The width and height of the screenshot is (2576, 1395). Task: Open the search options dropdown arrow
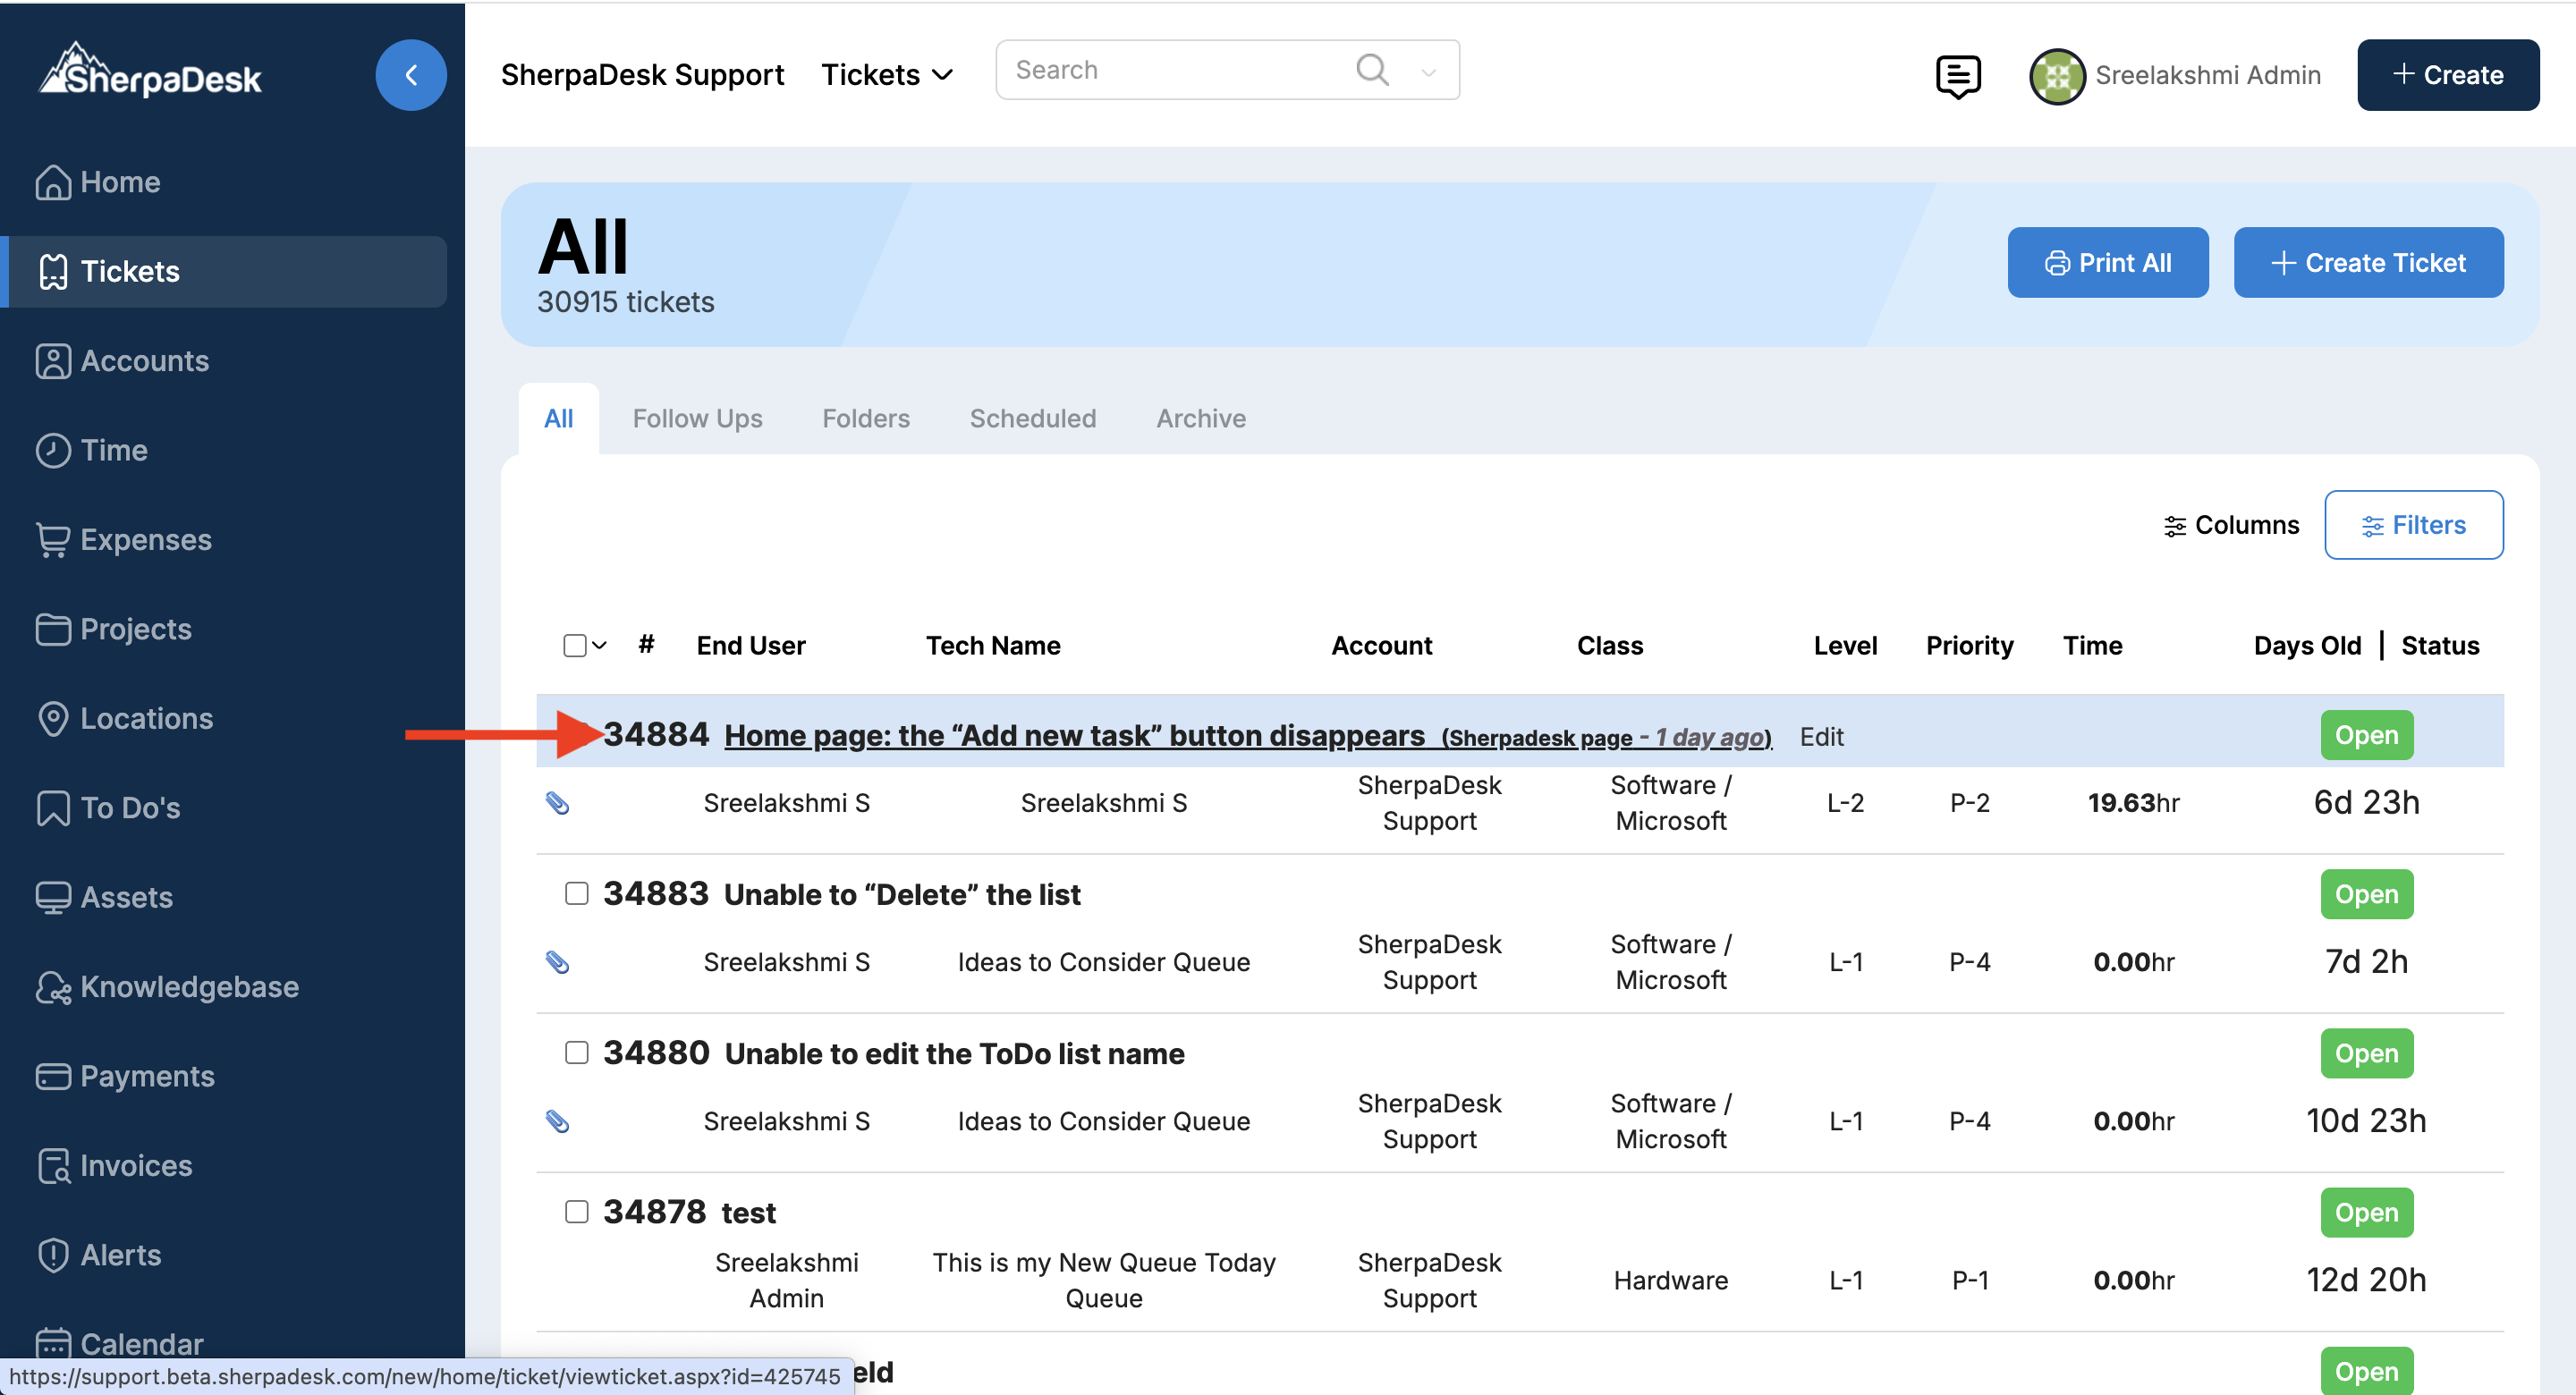click(1428, 72)
